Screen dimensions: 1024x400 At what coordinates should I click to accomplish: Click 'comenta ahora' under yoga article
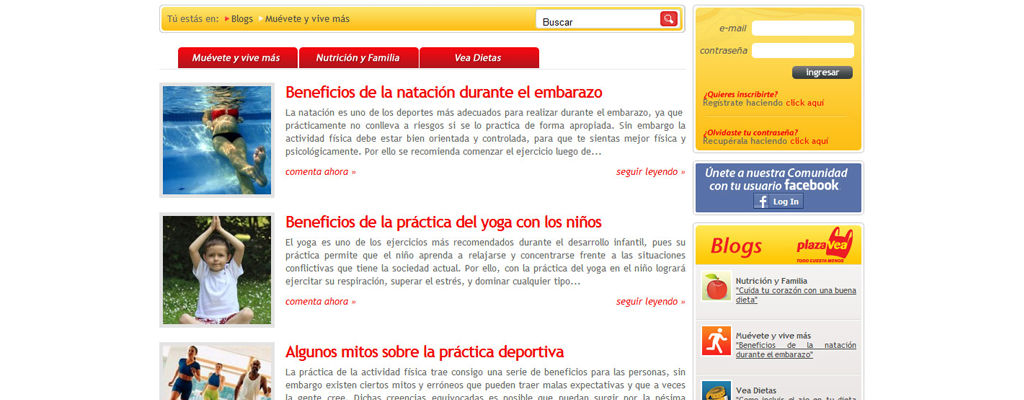(x=321, y=301)
